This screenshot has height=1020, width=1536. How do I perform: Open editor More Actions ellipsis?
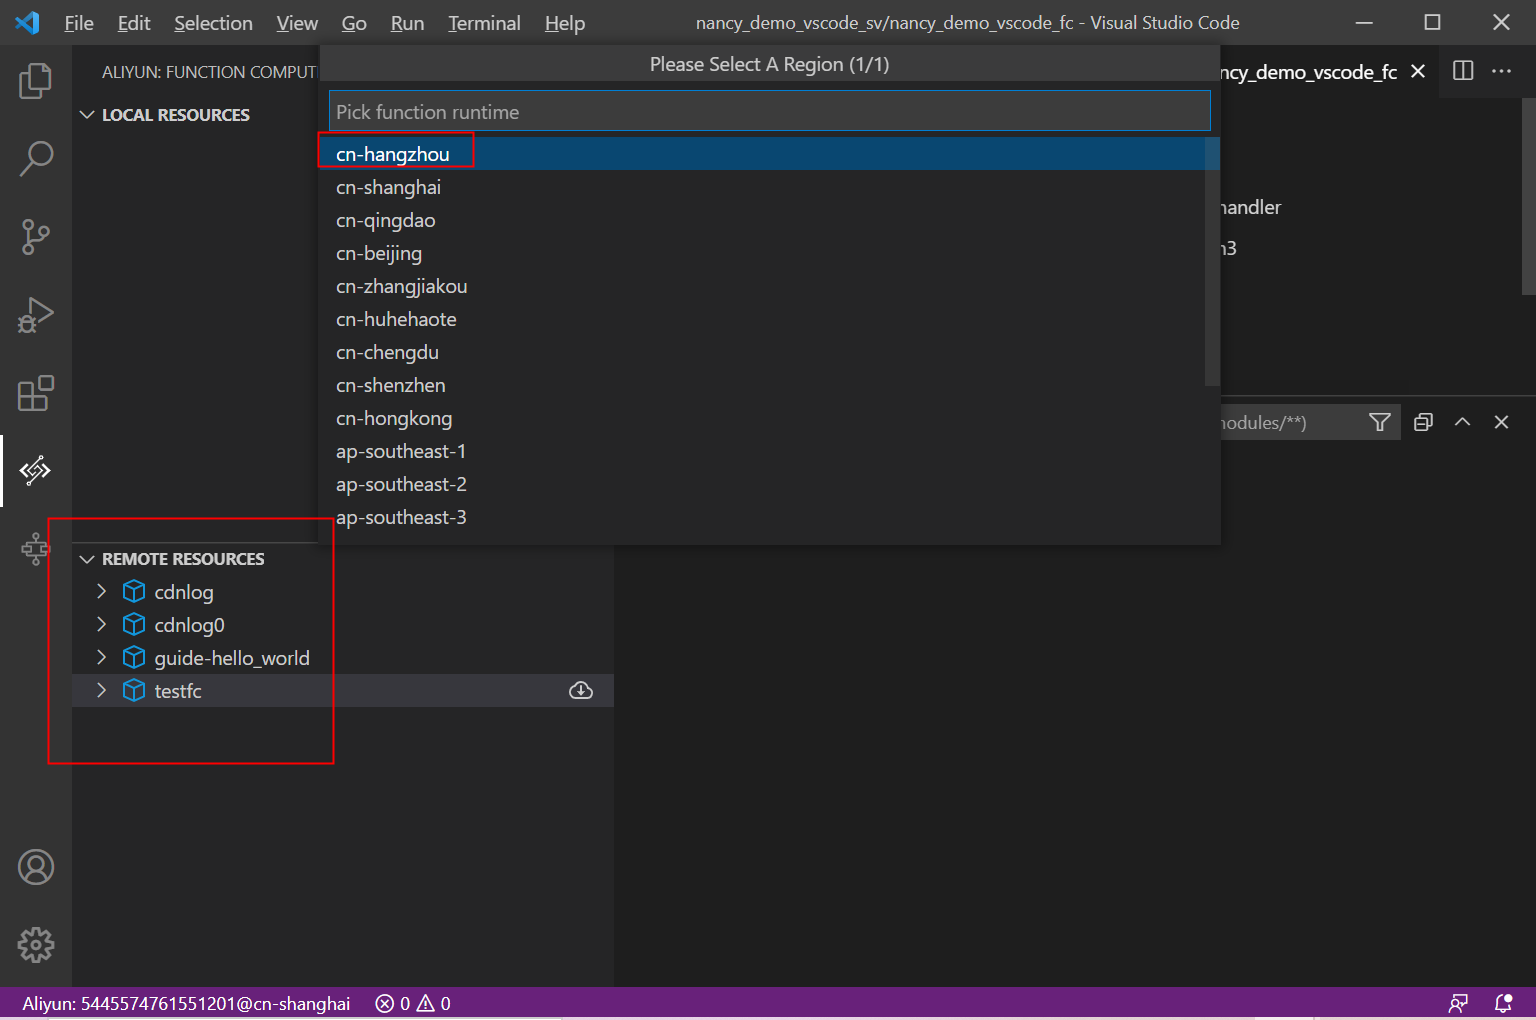coord(1502,71)
